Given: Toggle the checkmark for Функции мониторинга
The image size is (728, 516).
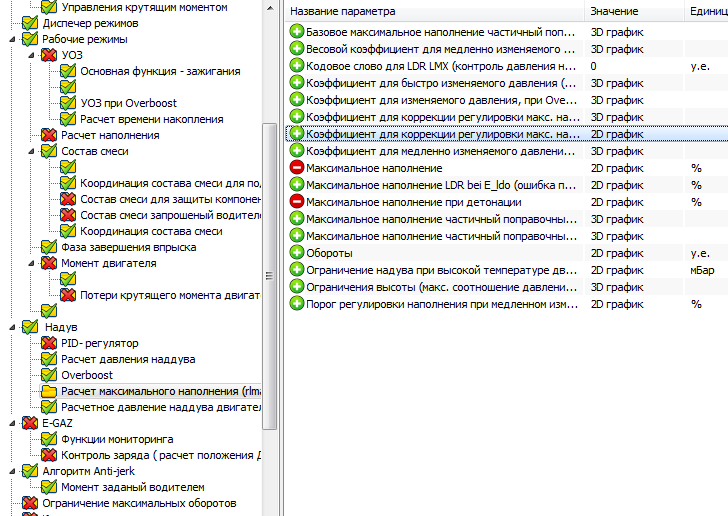Looking at the screenshot, I should 49,439.
